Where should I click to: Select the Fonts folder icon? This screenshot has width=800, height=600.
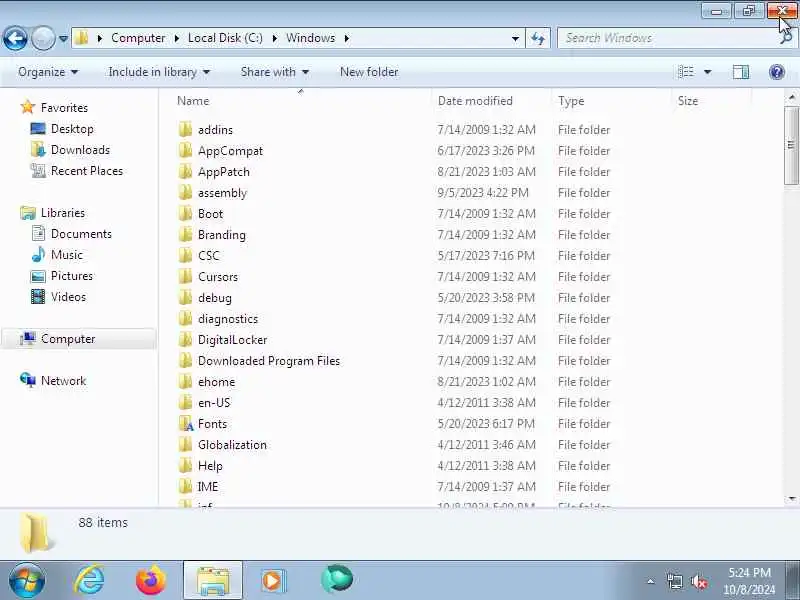click(x=186, y=423)
